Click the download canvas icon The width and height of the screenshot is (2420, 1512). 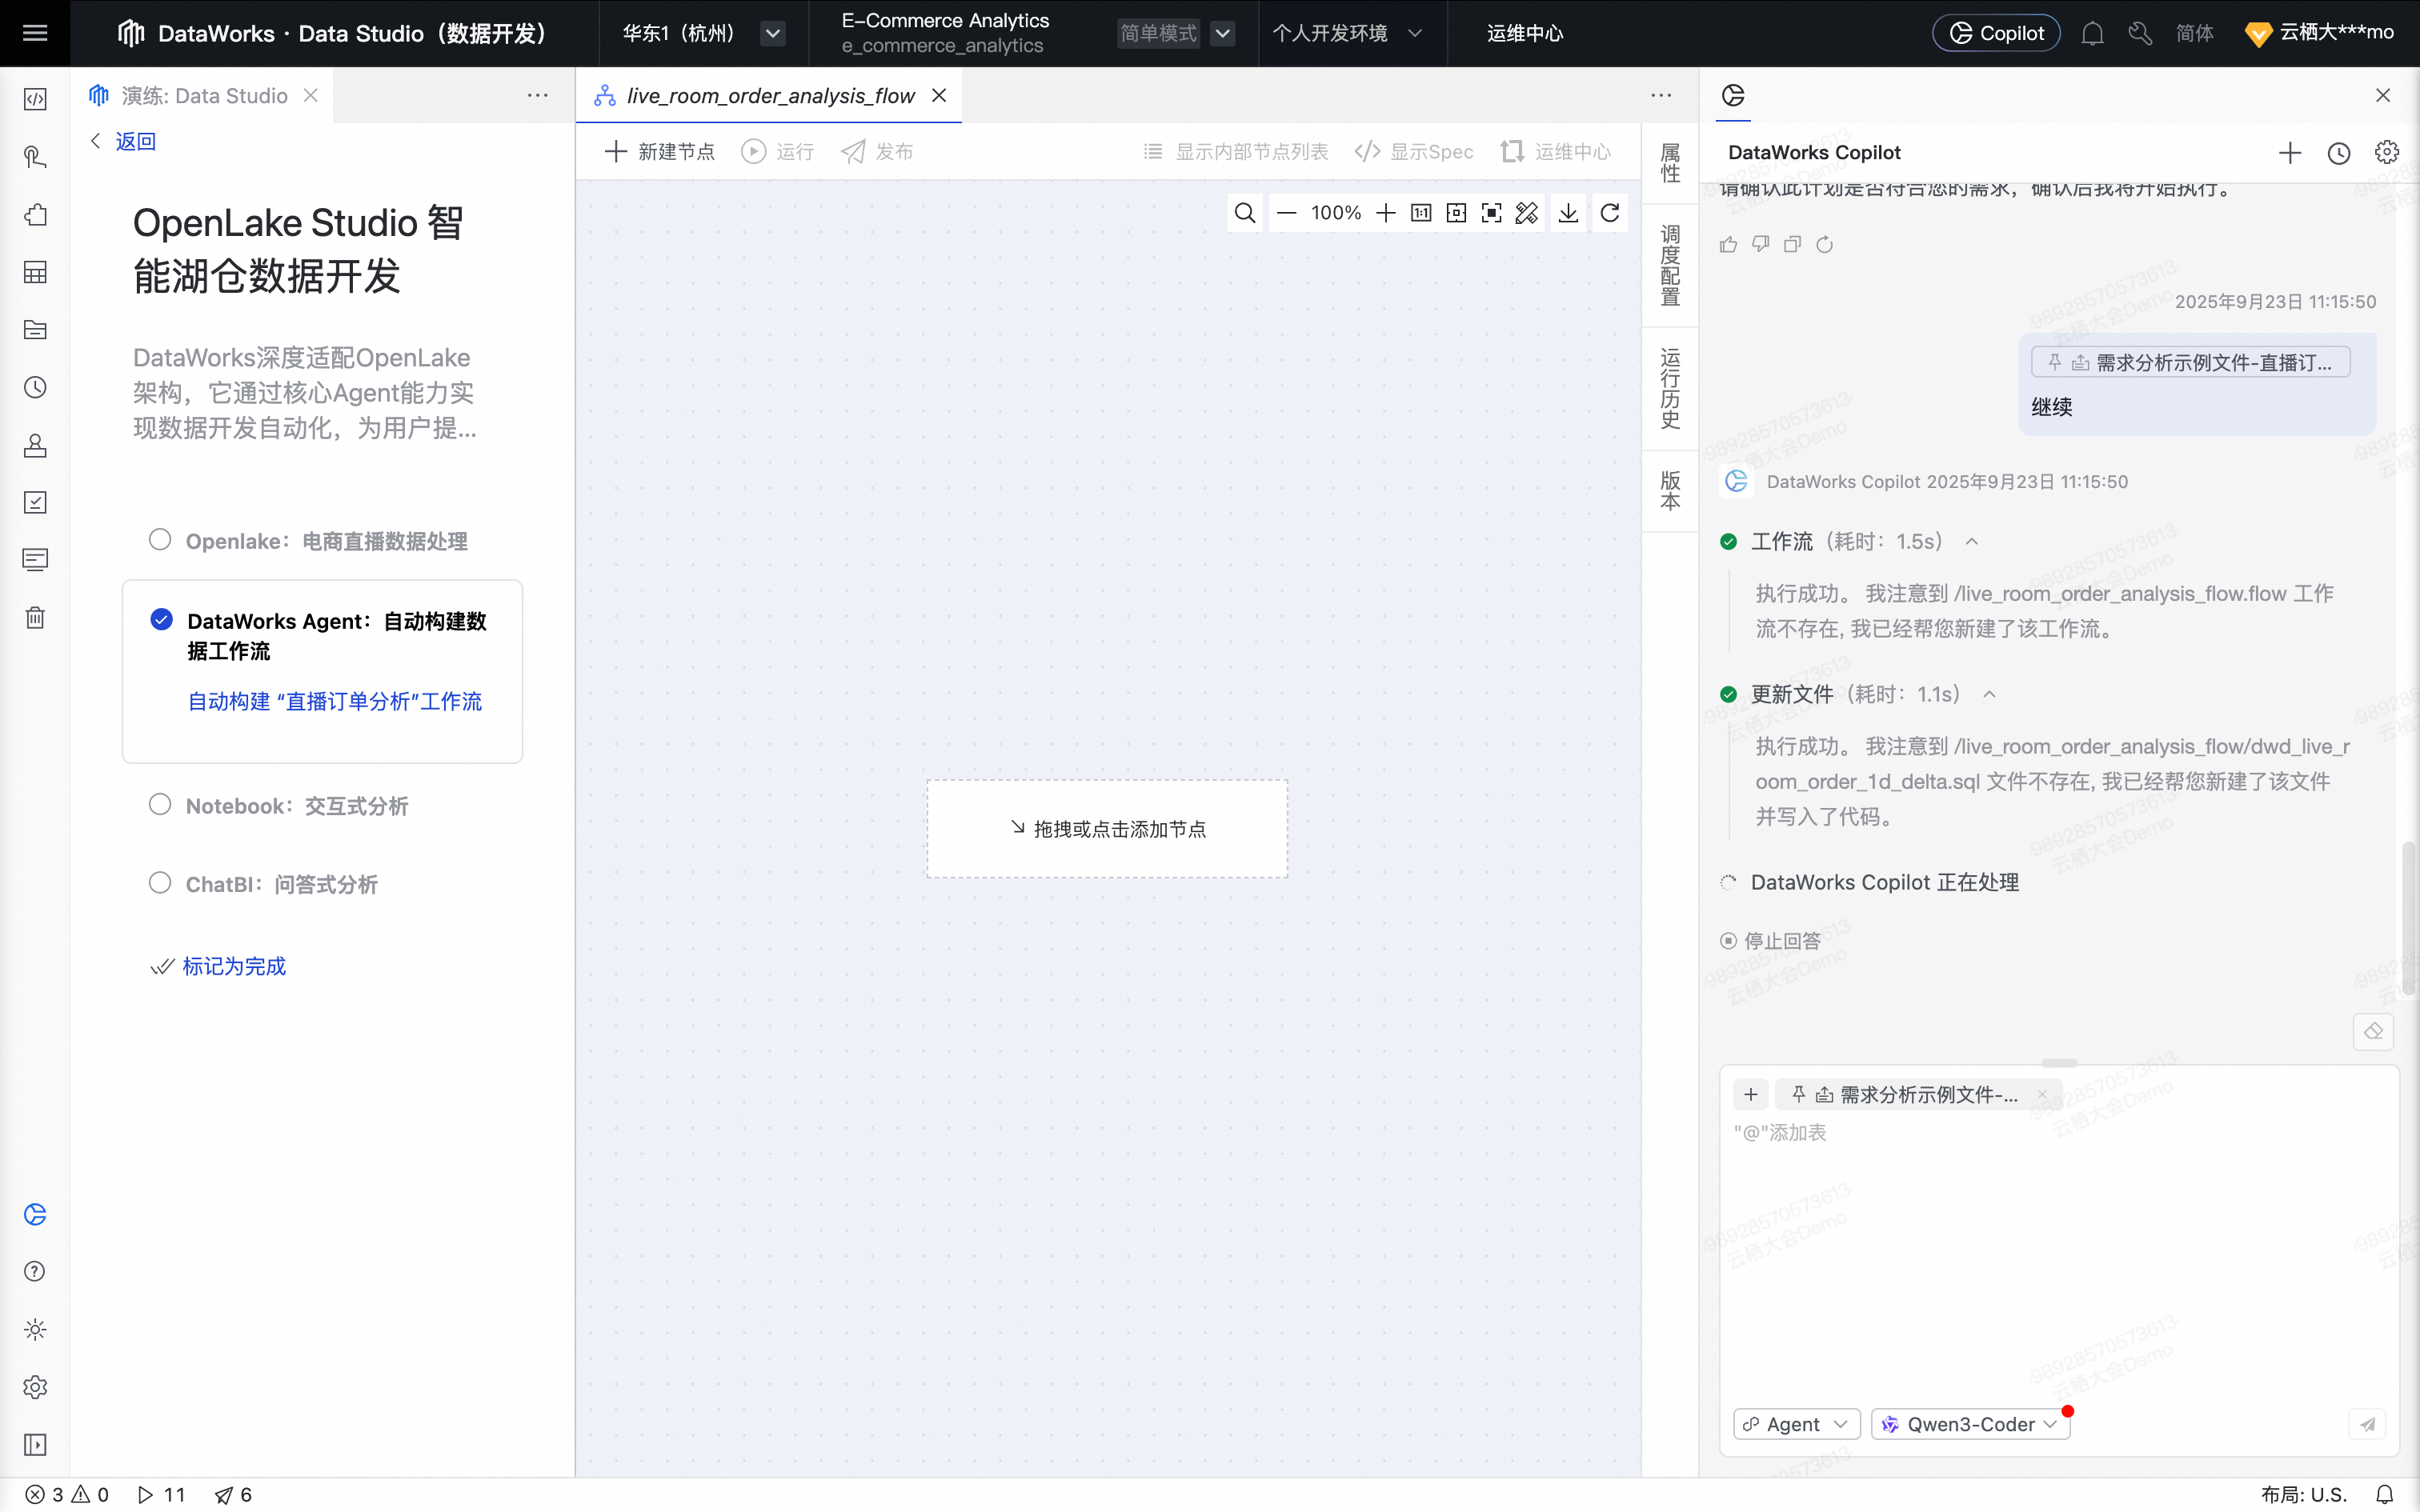pos(1568,213)
